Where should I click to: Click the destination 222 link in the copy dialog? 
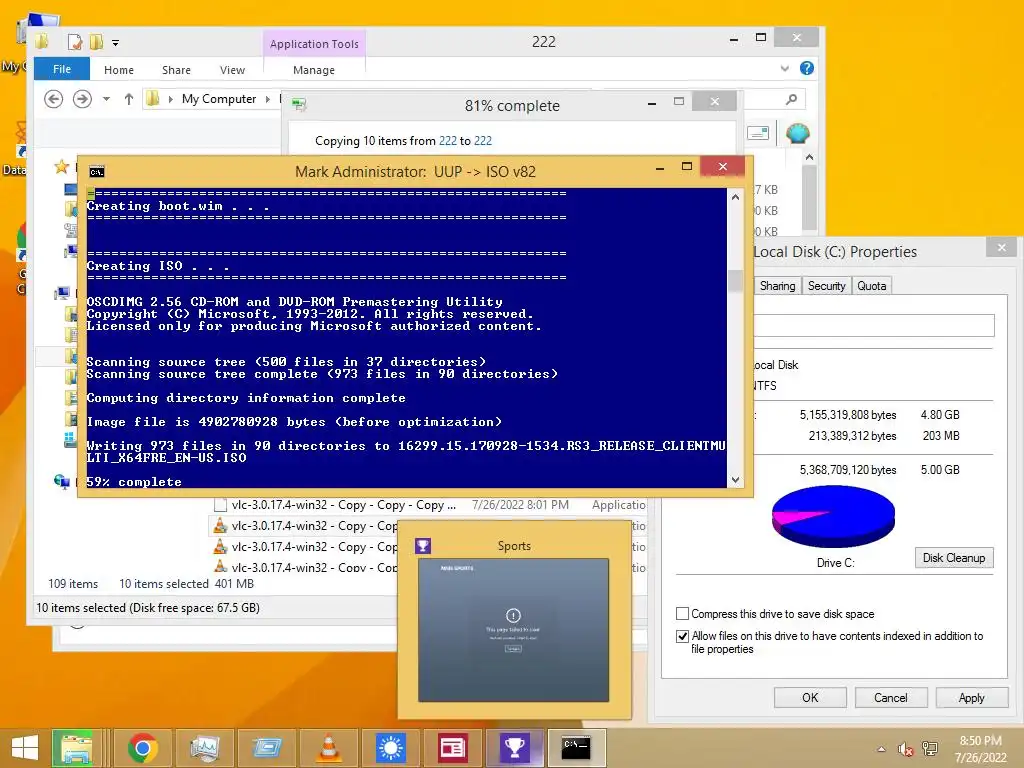coord(483,141)
